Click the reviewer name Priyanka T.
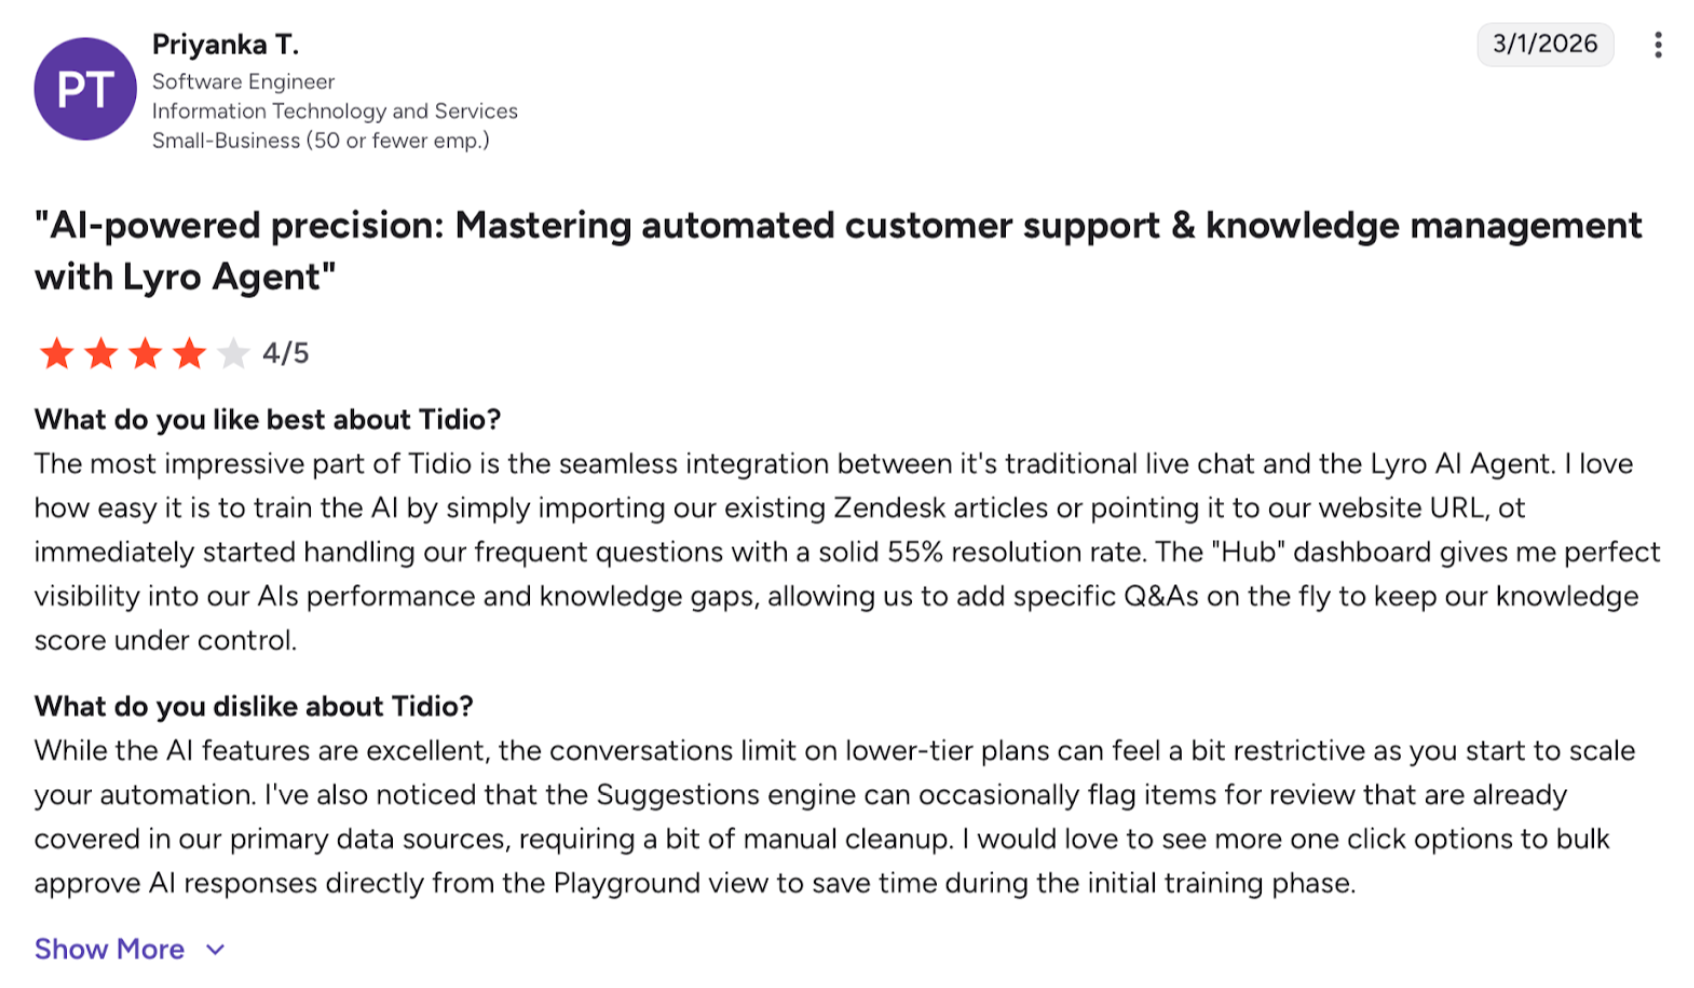 tap(225, 44)
